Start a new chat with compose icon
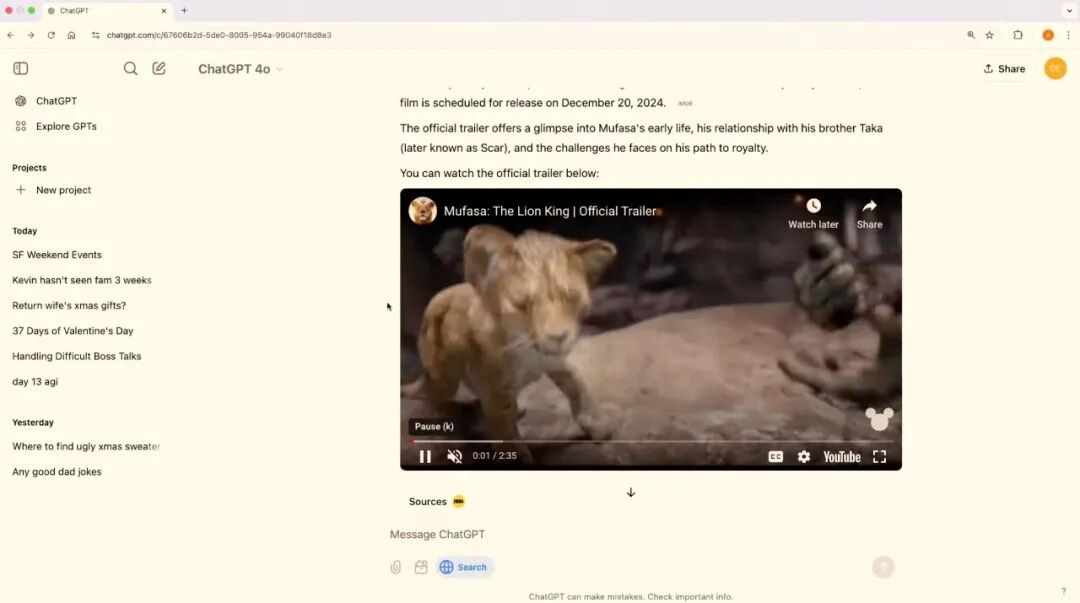Screen dimensions: 1080x603 click(159, 68)
